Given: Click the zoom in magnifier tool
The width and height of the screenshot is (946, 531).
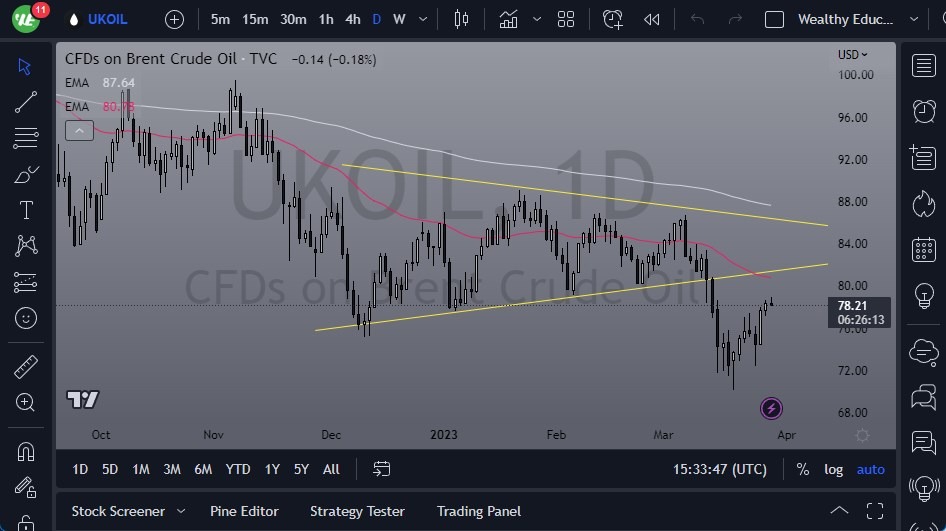Looking at the screenshot, I should (x=26, y=402).
